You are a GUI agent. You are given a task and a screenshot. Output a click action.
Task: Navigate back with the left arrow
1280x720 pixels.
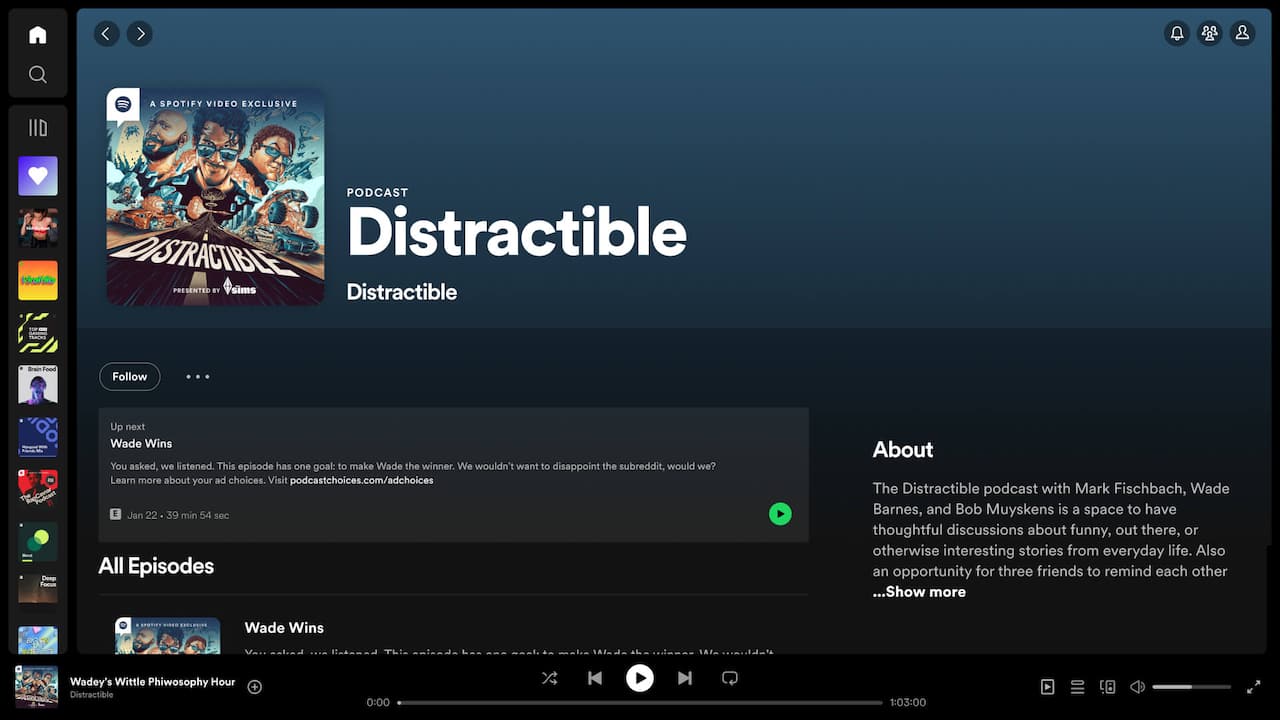pyautogui.click(x=107, y=34)
